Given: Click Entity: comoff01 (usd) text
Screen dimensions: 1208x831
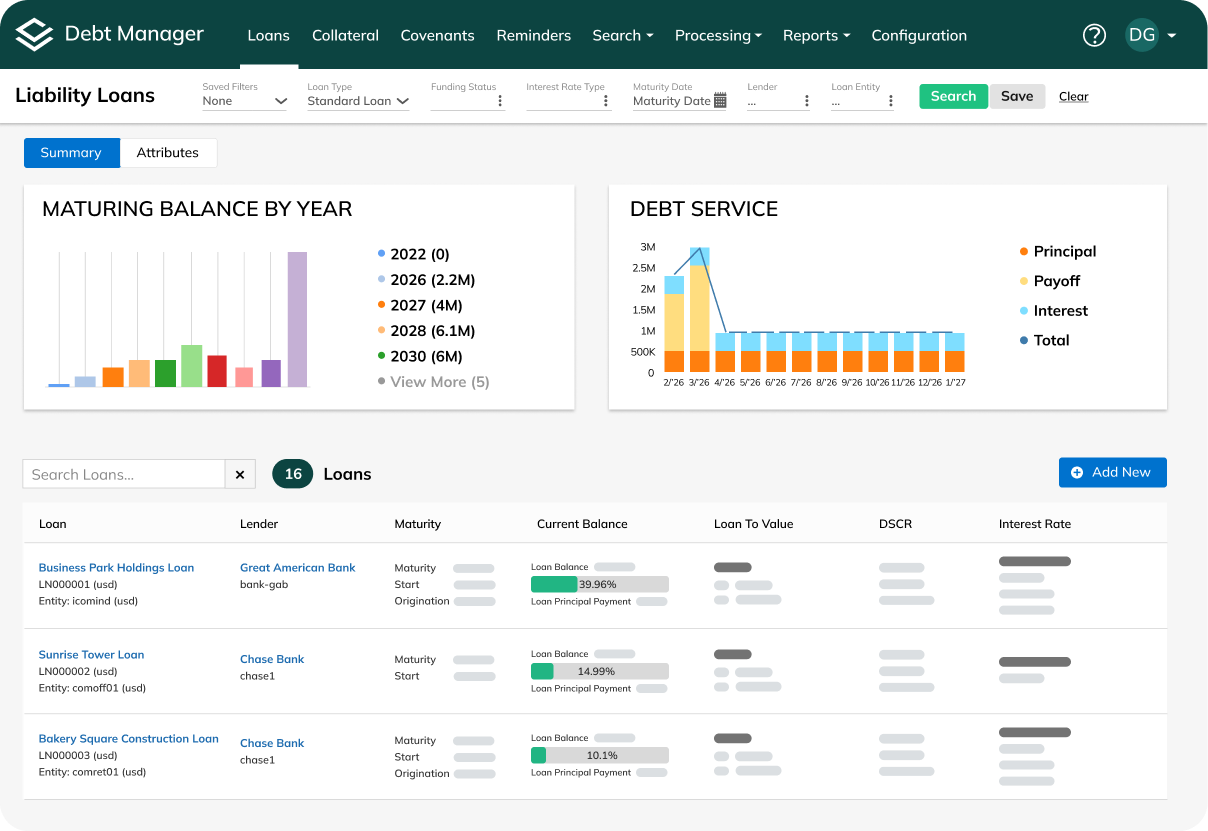Looking at the screenshot, I should pyautogui.click(x=93, y=688).
